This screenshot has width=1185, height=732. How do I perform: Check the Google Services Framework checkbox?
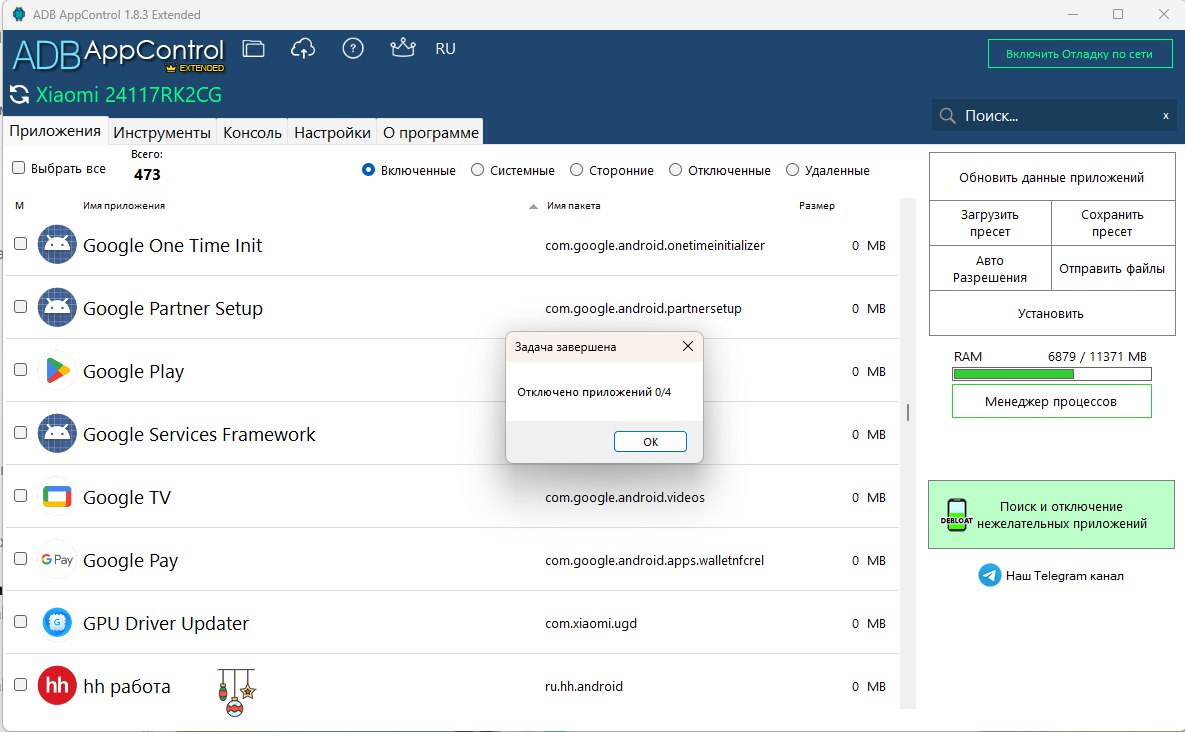tap(20, 433)
